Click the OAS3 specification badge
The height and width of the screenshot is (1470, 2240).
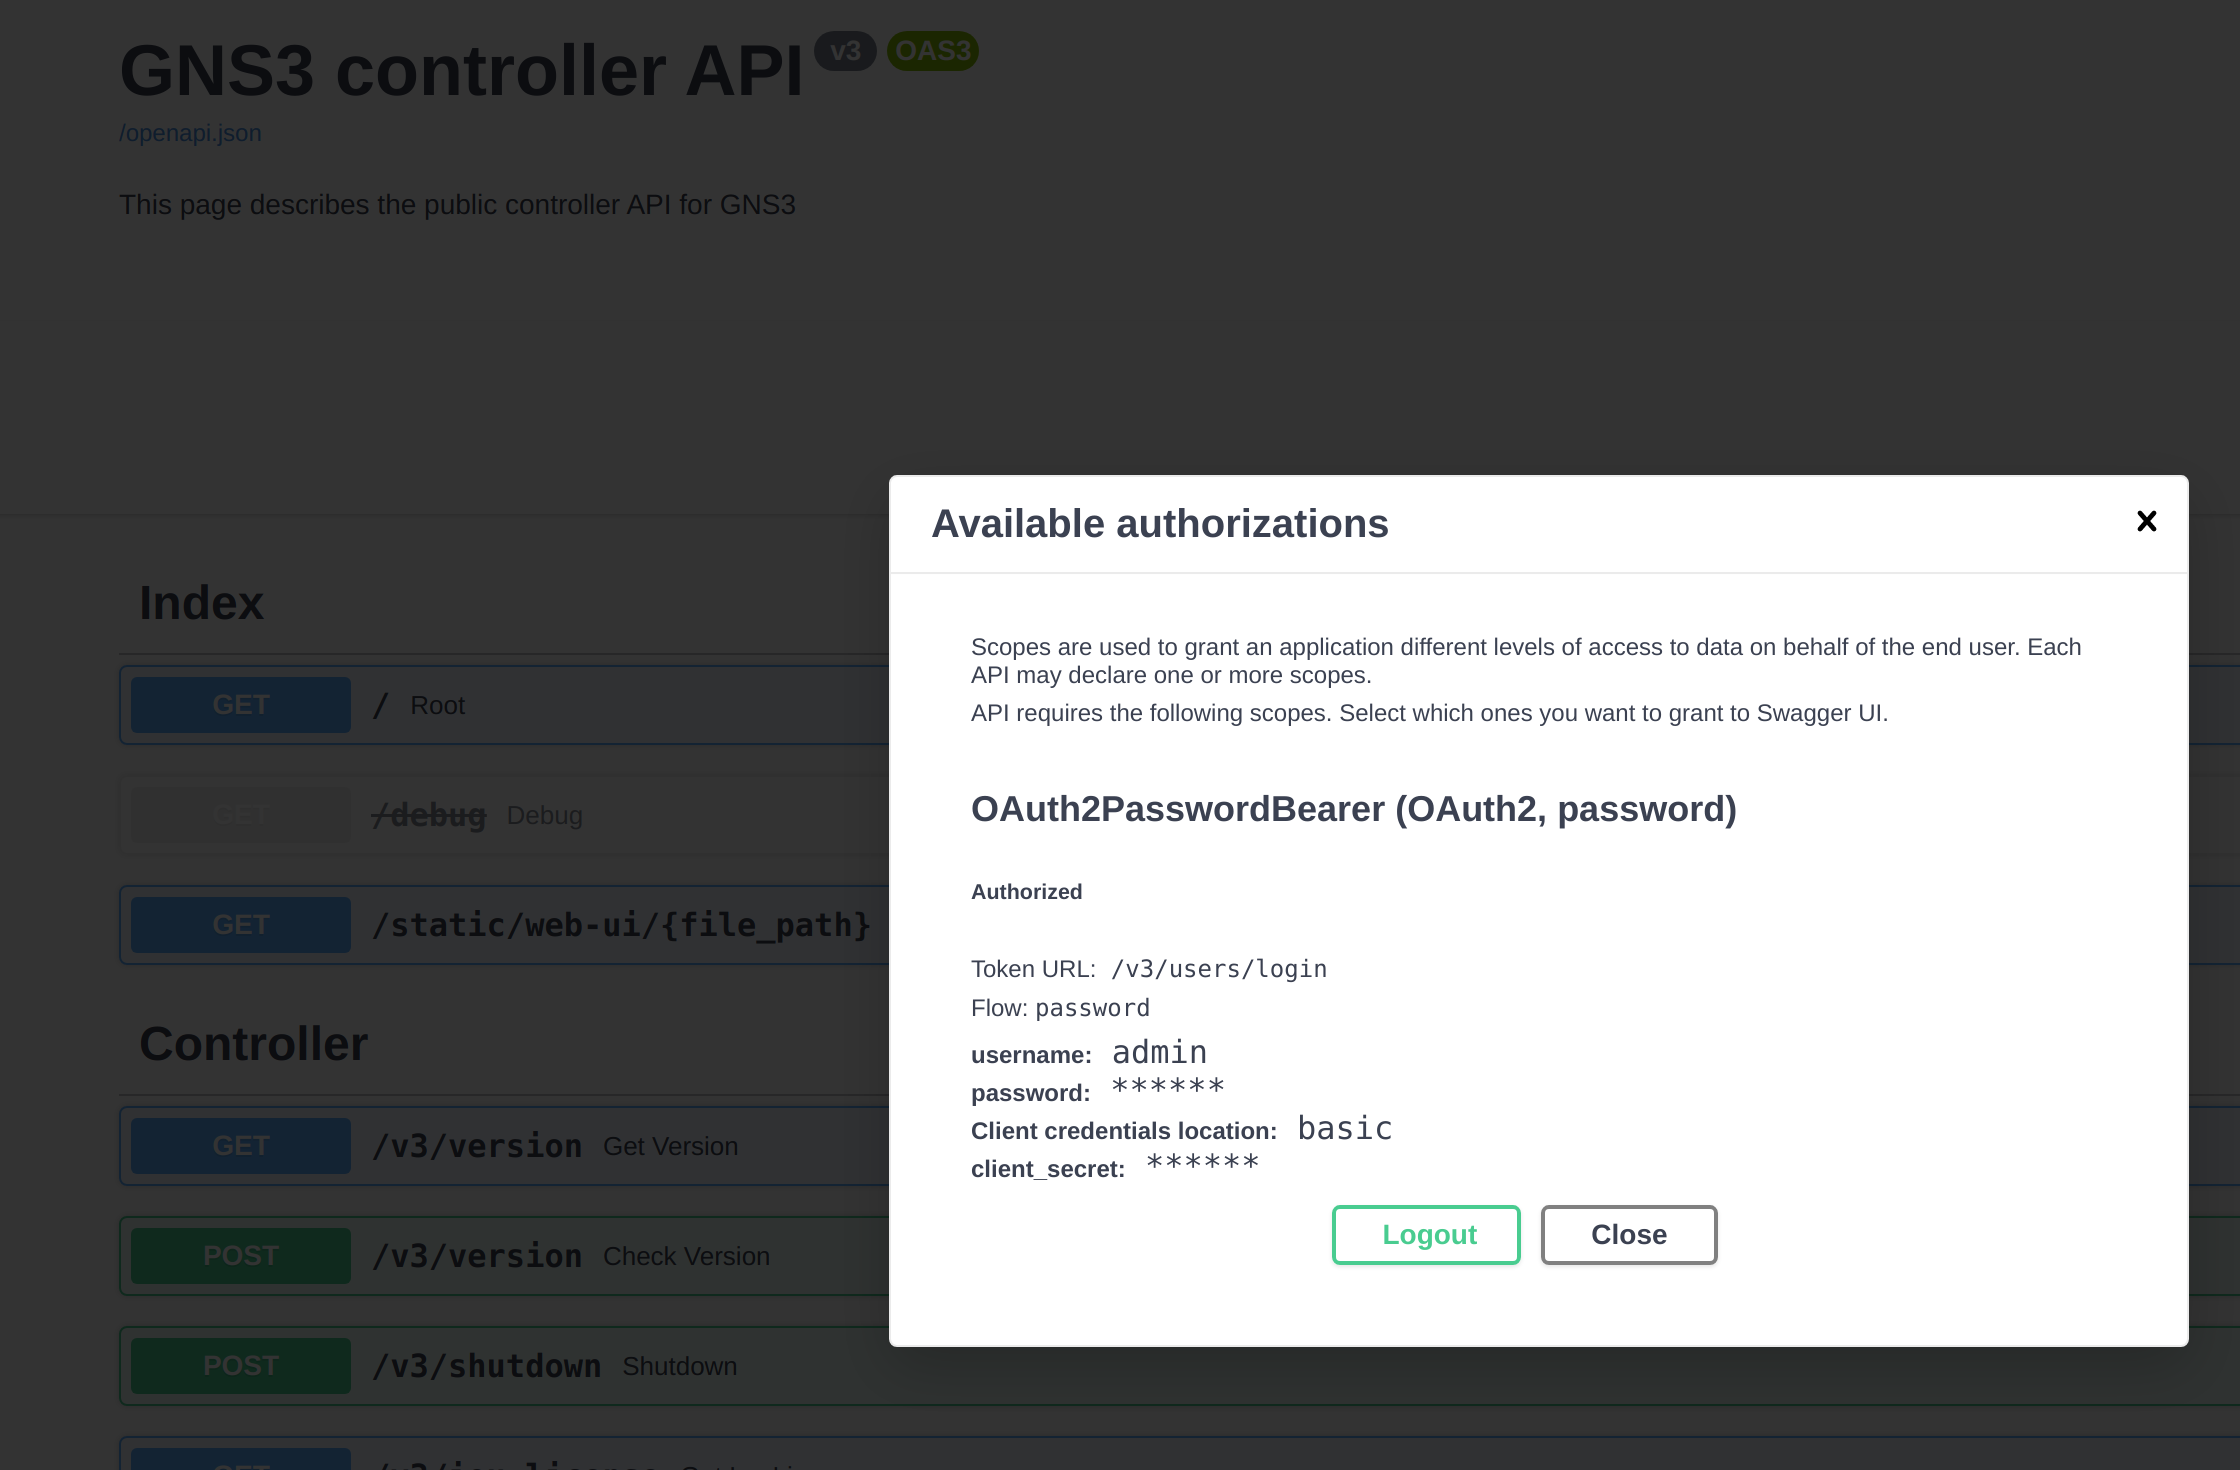click(x=932, y=50)
